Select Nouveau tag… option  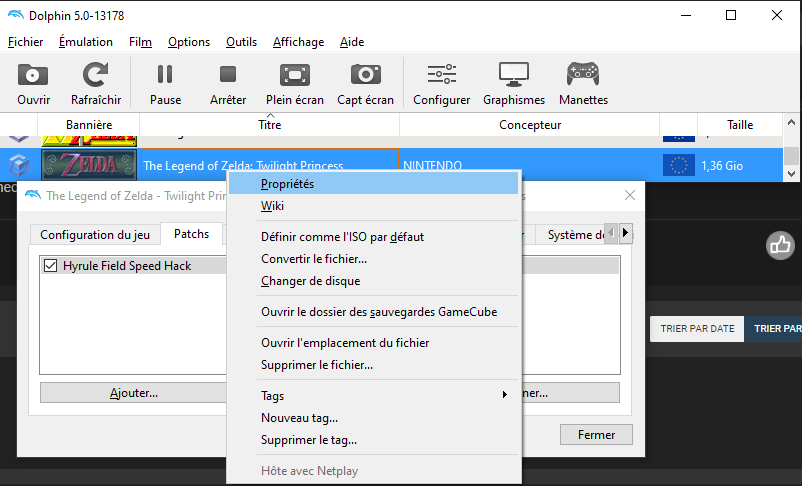coord(373,418)
